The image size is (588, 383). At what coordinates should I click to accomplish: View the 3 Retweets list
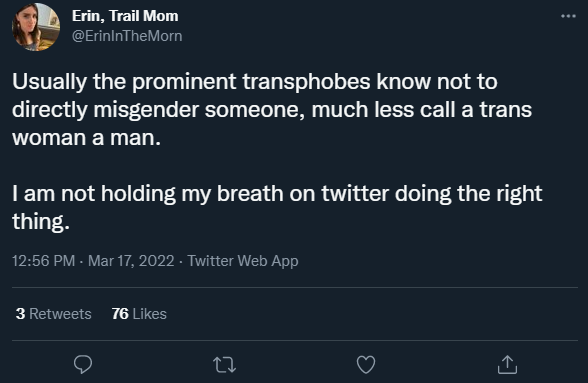pyautogui.click(x=54, y=314)
